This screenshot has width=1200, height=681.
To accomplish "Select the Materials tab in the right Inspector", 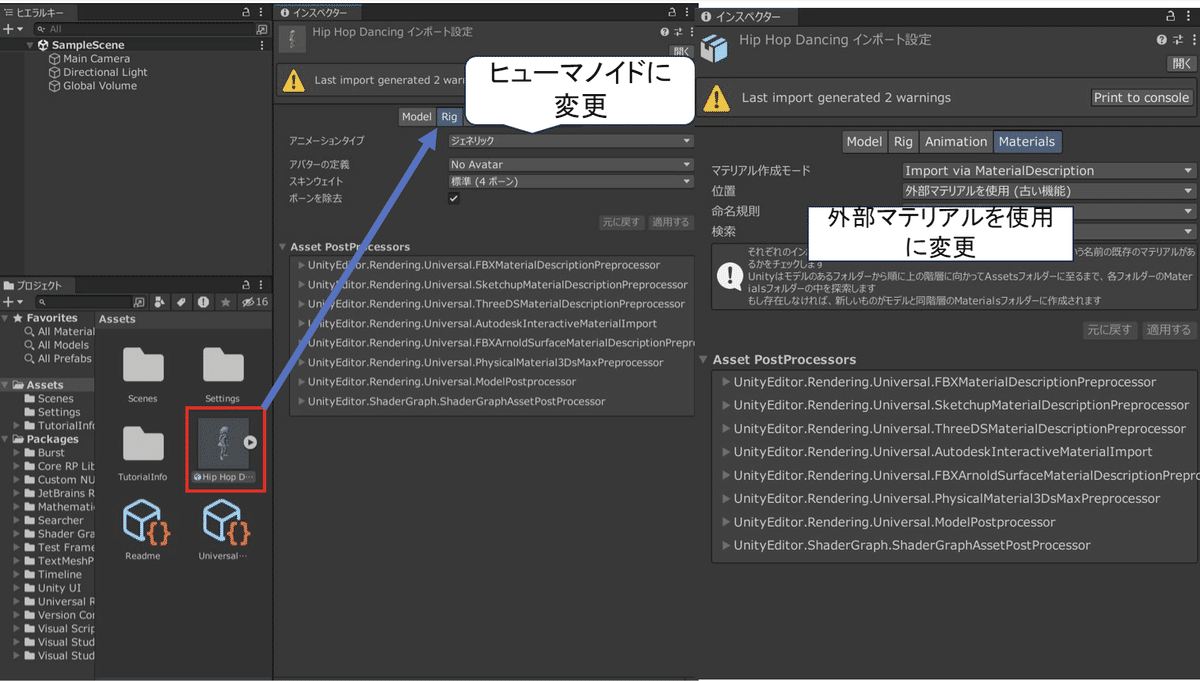I will [1027, 142].
